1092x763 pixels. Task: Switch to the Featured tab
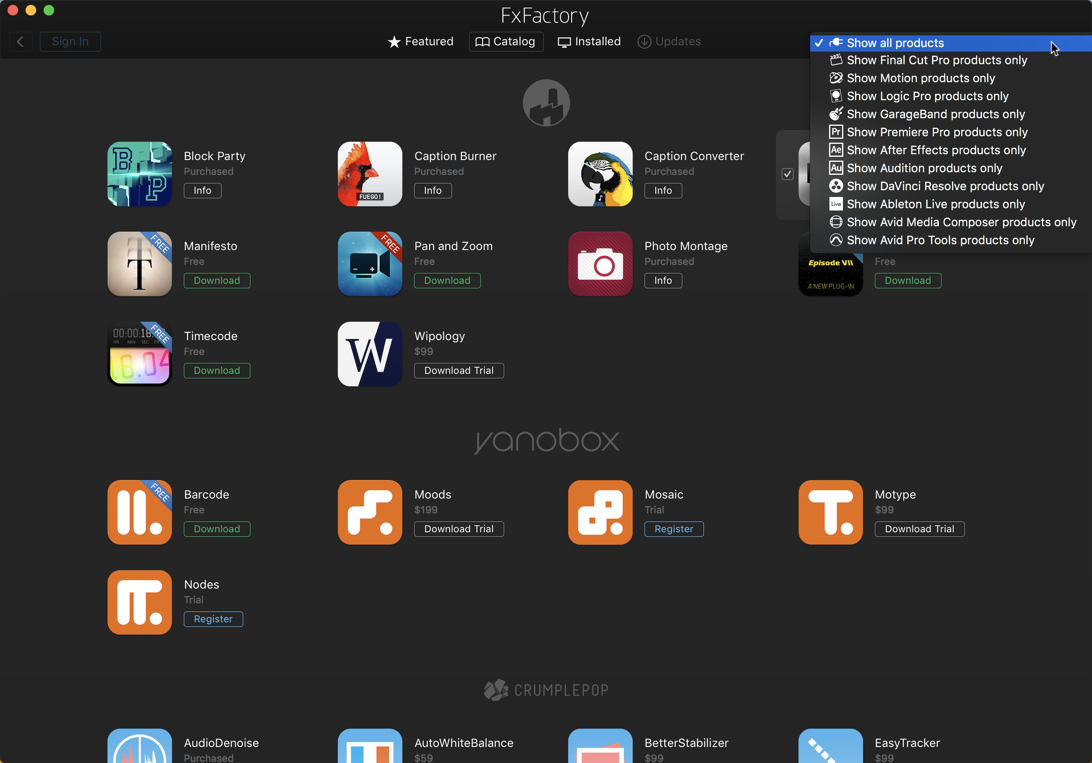[421, 42]
